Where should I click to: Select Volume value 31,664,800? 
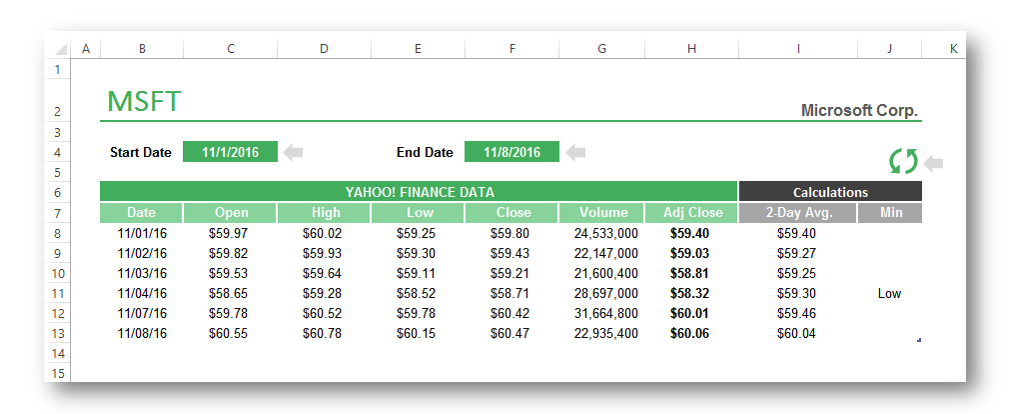(606, 313)
